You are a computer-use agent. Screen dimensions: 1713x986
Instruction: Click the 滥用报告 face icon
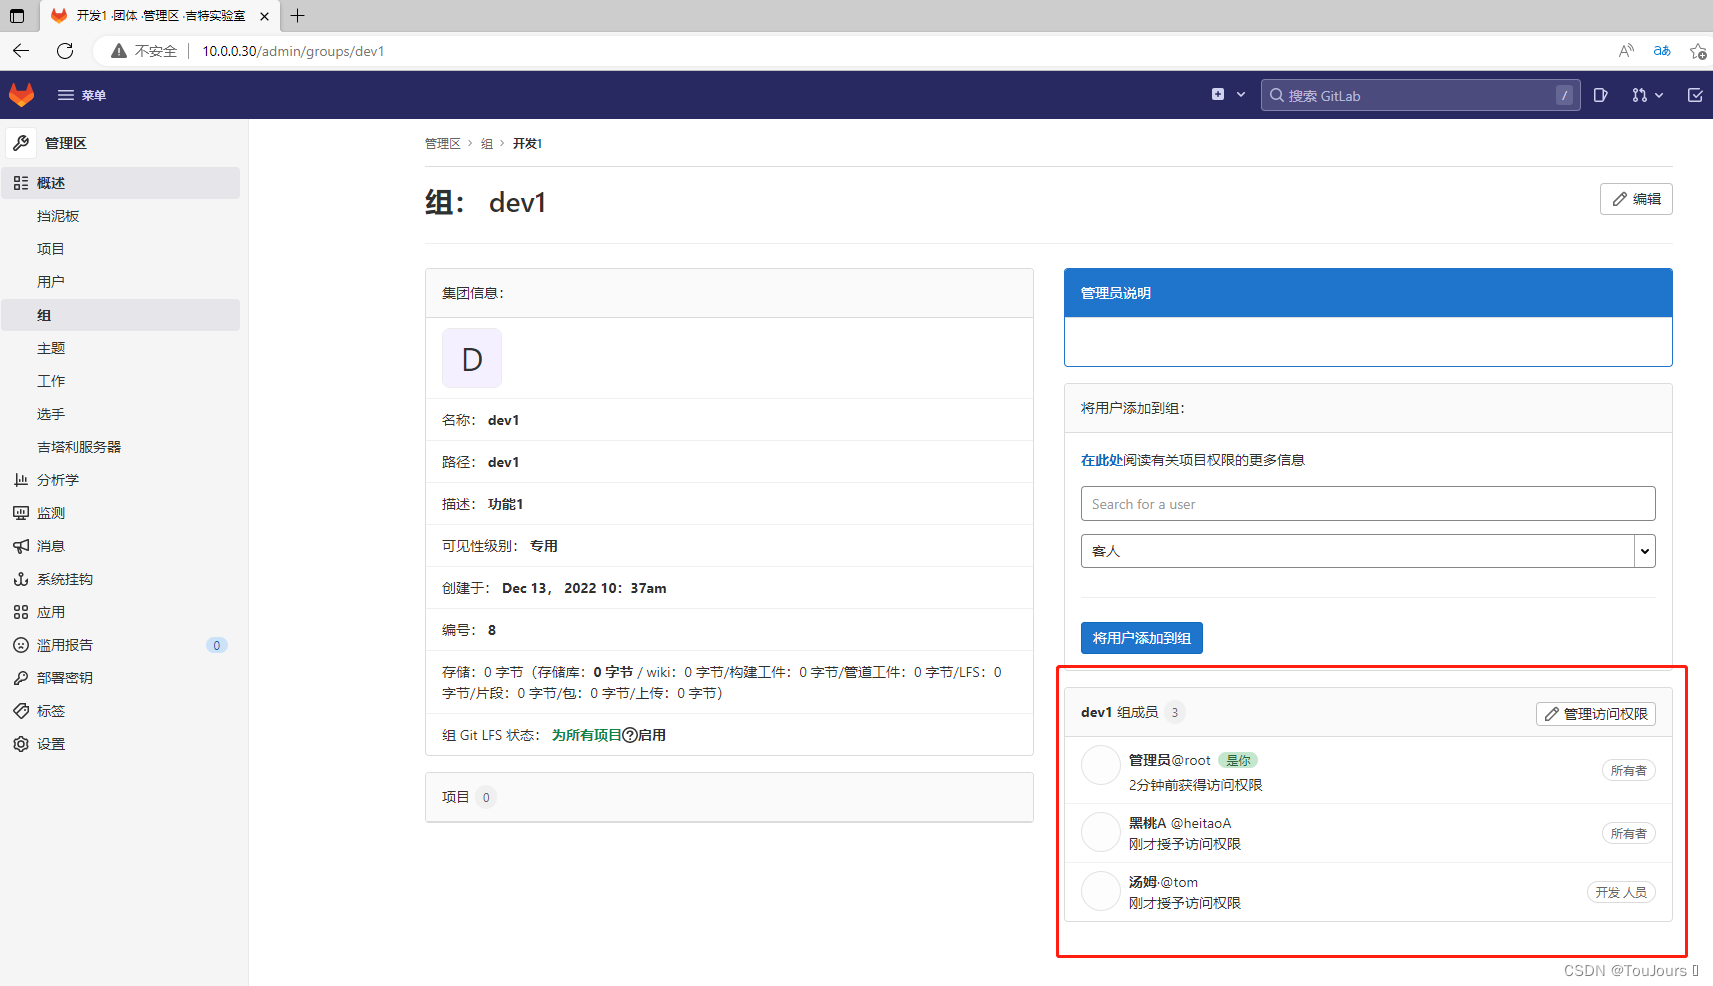21,645
